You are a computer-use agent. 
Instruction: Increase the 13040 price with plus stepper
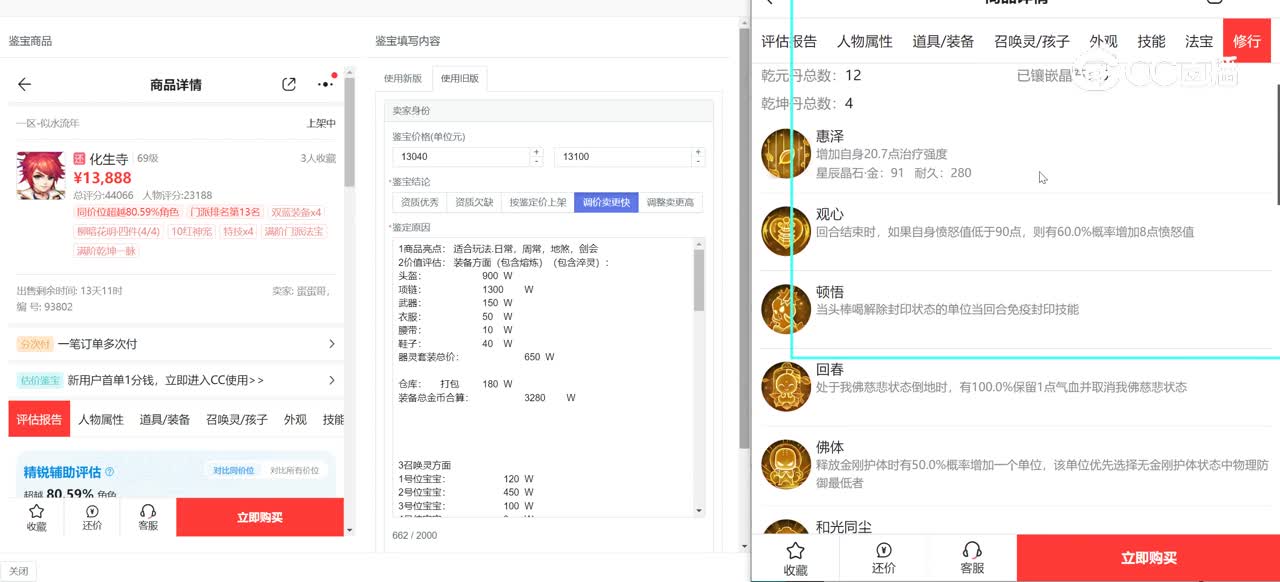[x=536, y=152]
